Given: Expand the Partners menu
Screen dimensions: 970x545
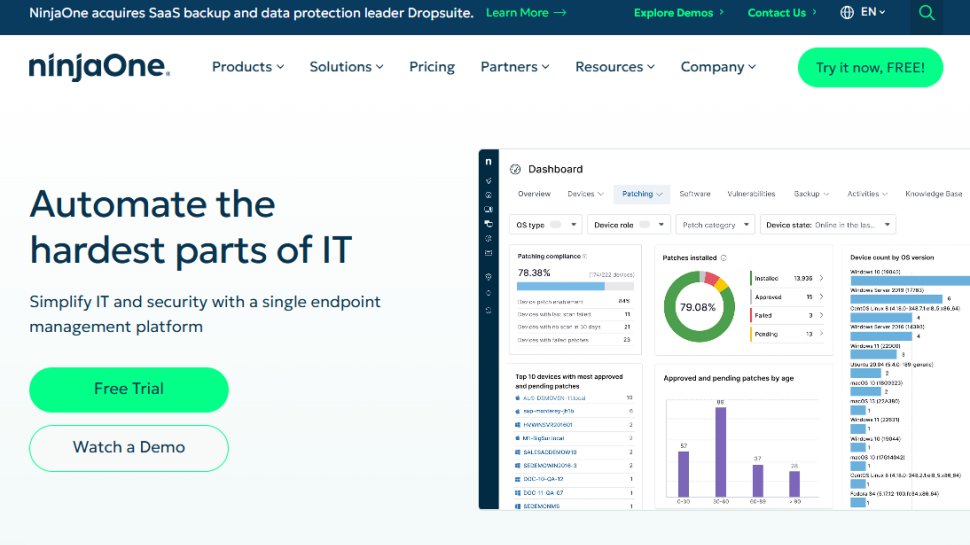Looking at the screenshot, I should [515, 67].
